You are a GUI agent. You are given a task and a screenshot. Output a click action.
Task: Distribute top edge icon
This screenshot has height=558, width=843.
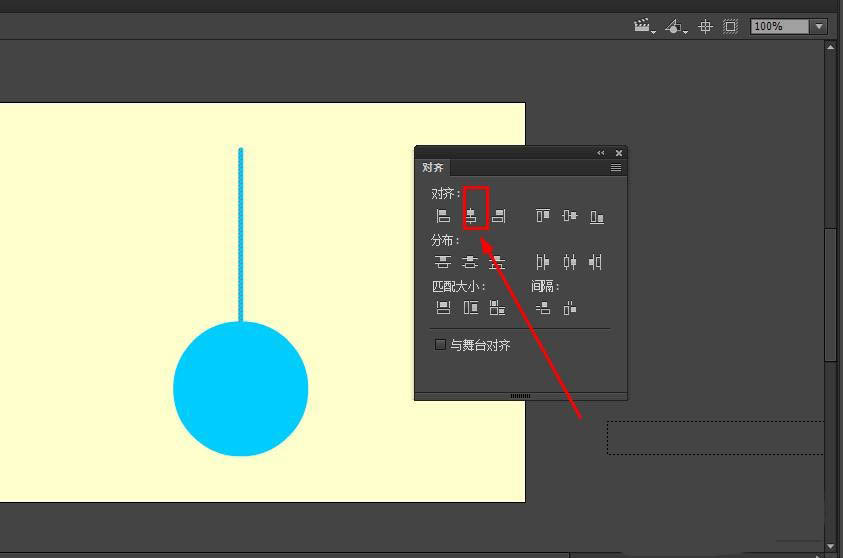[x=442, y=262]
